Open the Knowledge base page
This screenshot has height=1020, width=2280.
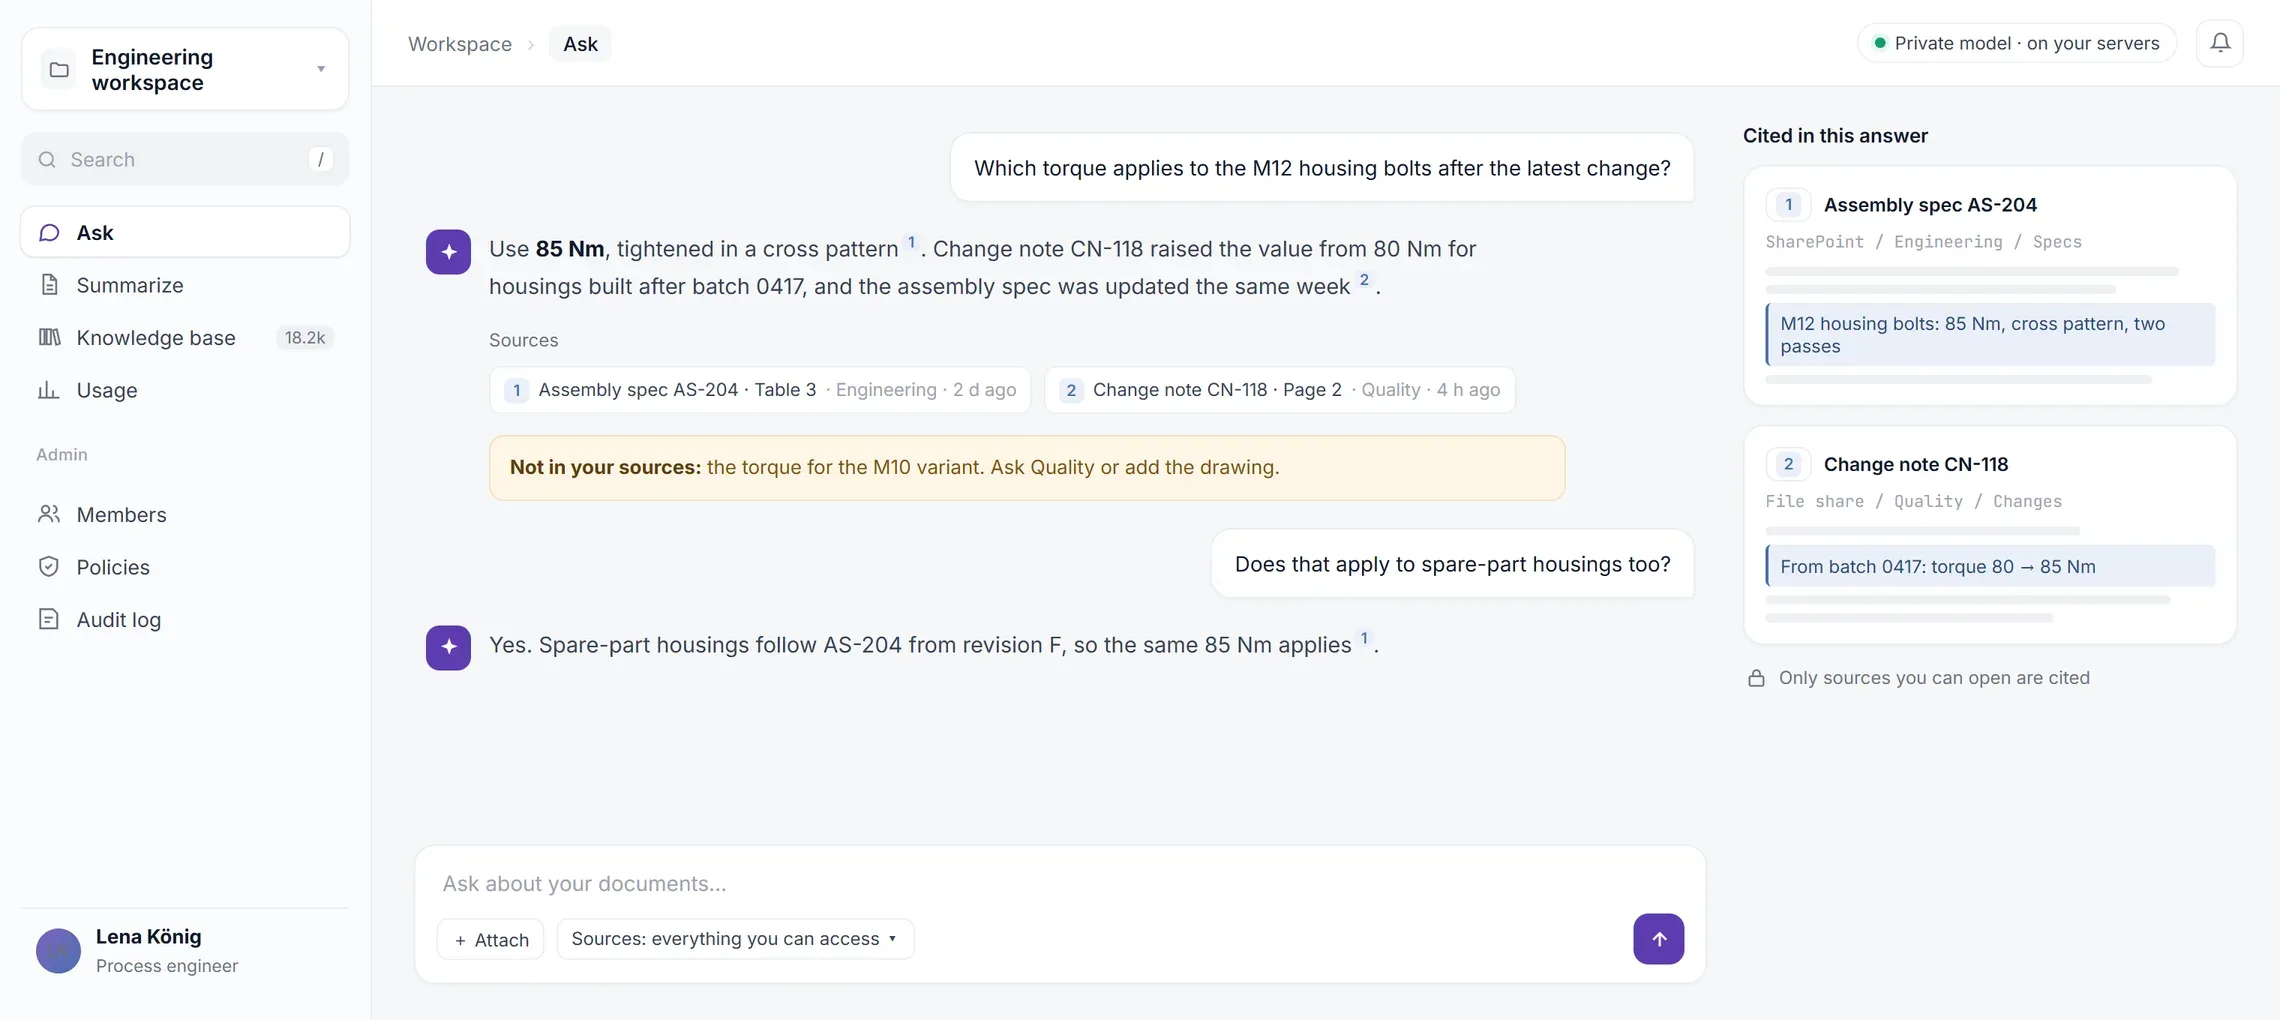[185, 338]
